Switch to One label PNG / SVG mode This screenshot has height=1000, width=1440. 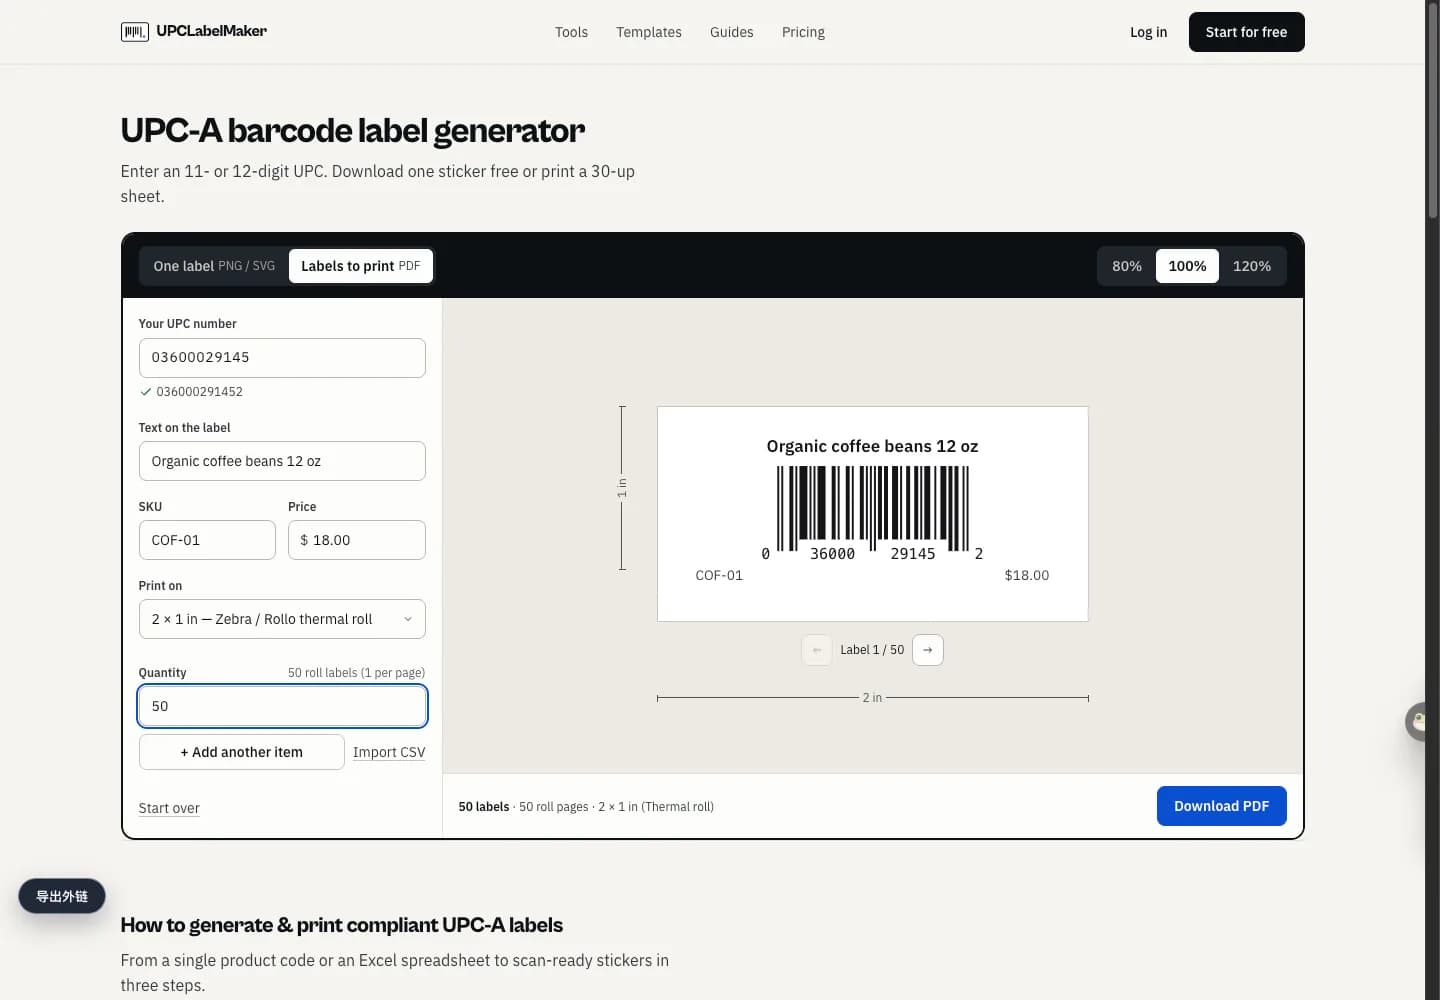click(x=214, y=266)
